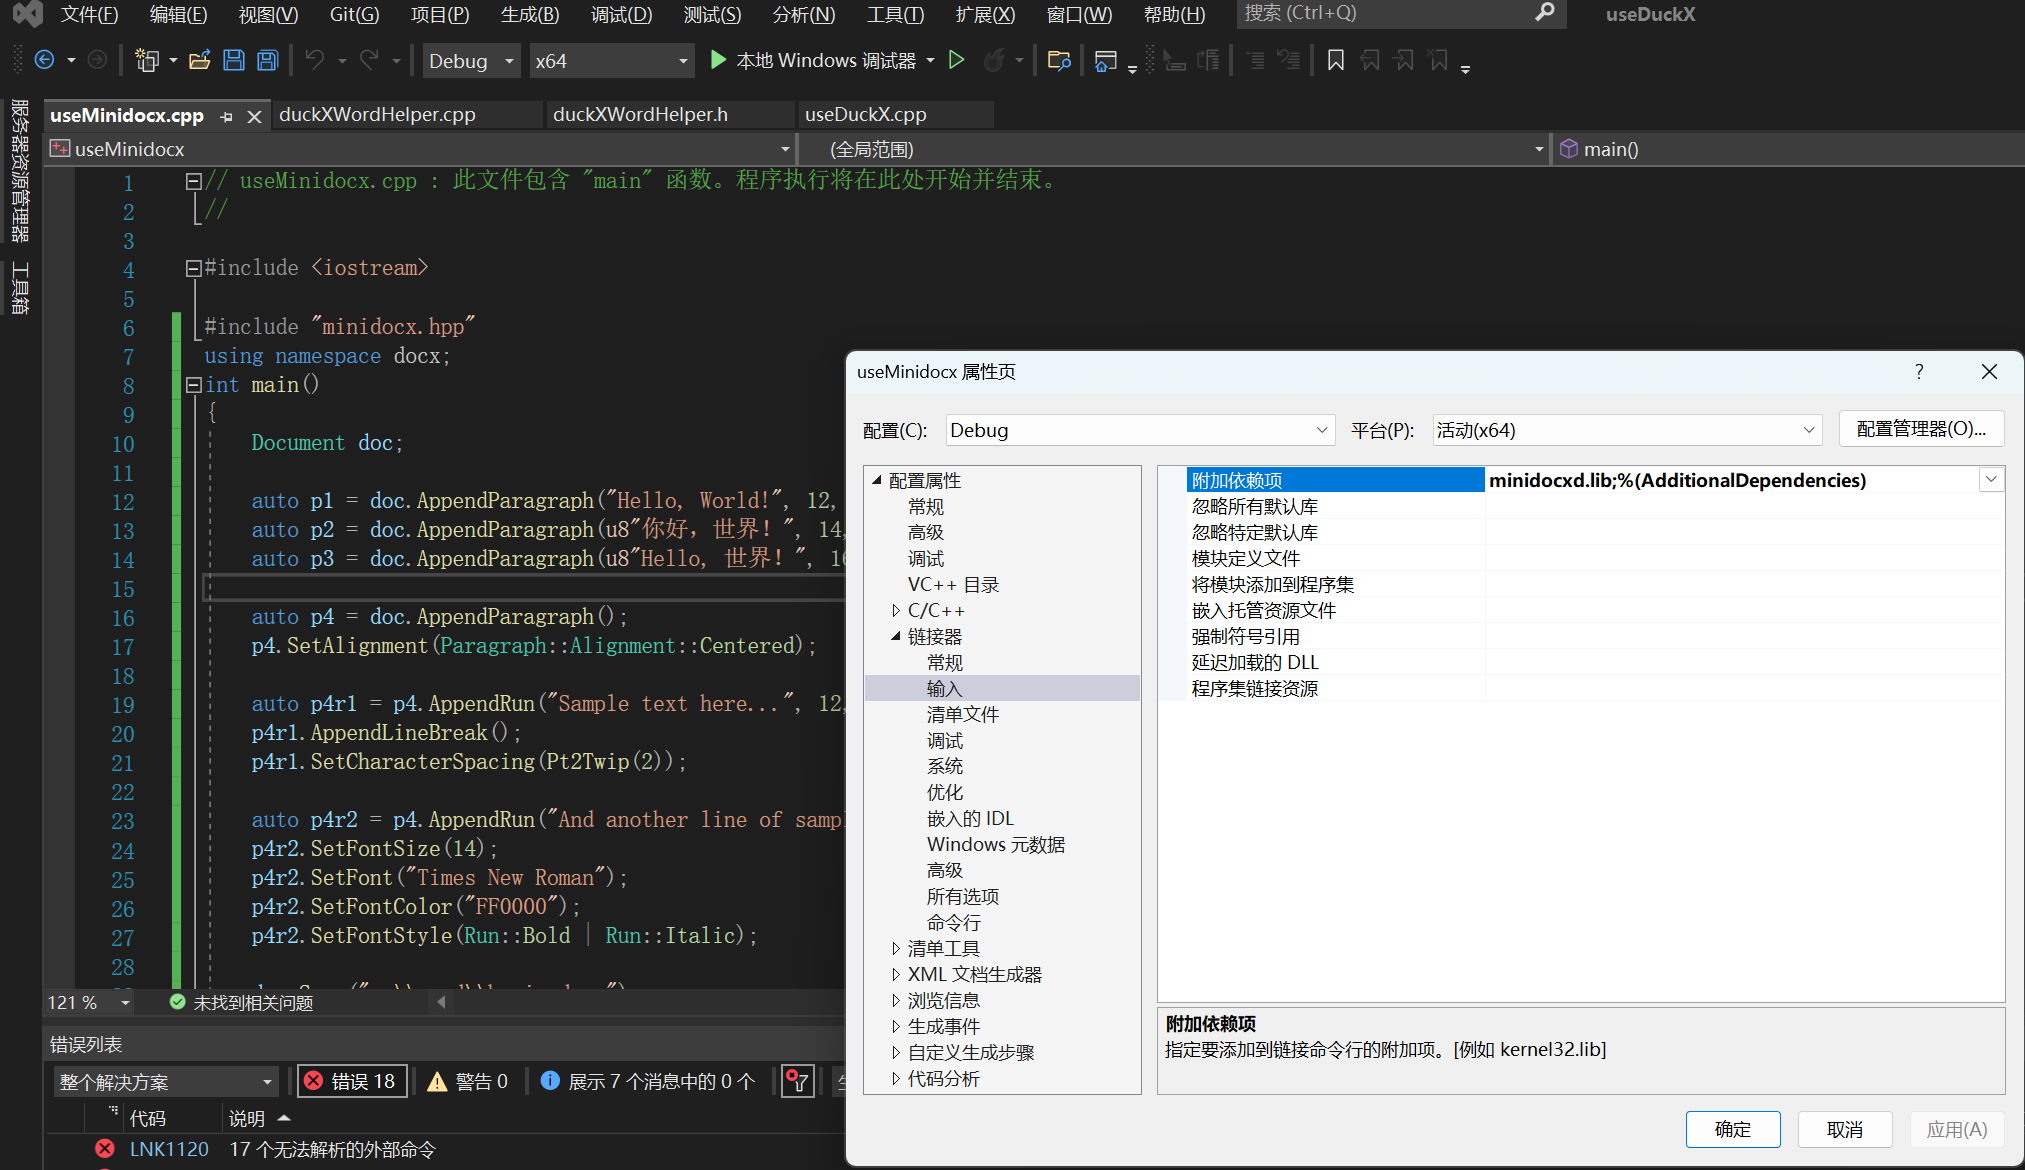Viewport: 2025px width, 1170px height.
Task: Click the Visual Studio logo icon
Action: click(27, 14)
